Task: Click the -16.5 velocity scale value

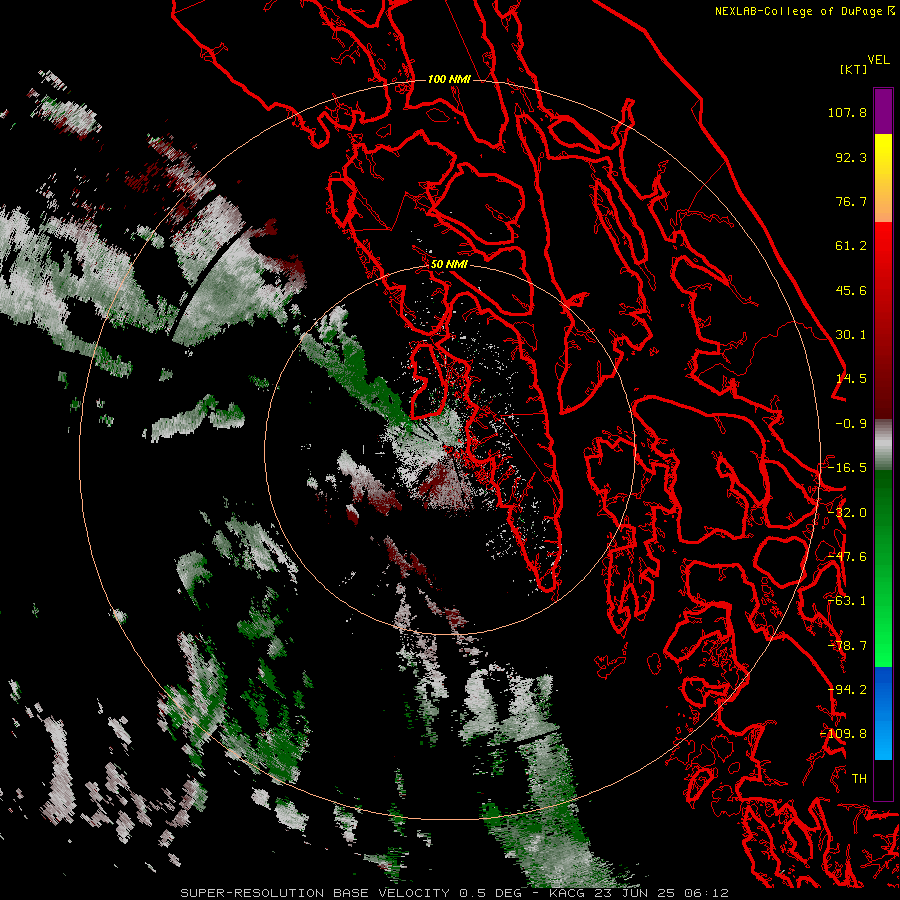Action: point(847,468)
